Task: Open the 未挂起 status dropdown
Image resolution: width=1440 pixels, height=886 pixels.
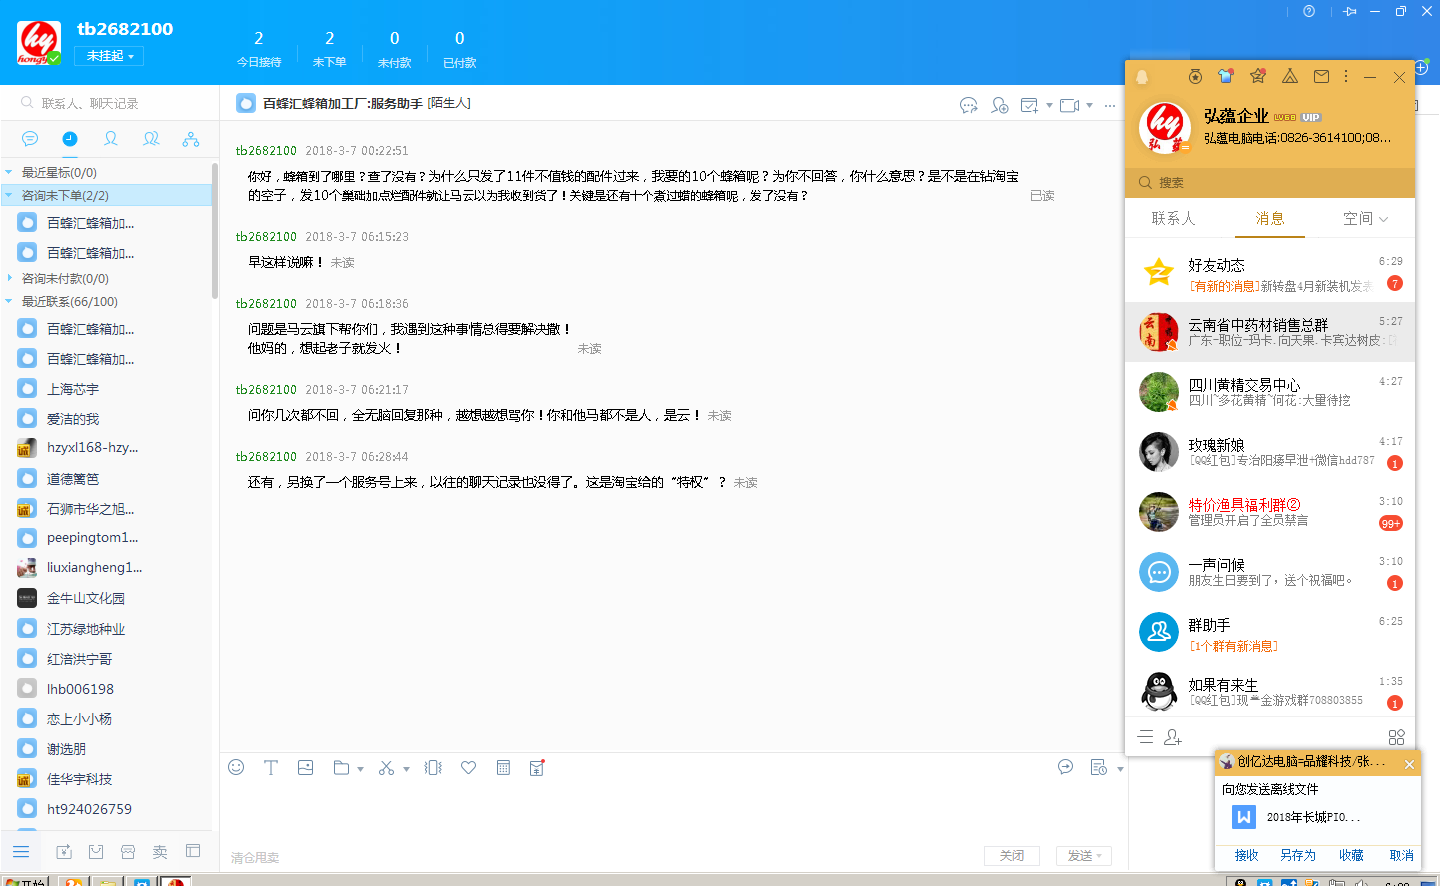Action: click(x=109, y=56)
